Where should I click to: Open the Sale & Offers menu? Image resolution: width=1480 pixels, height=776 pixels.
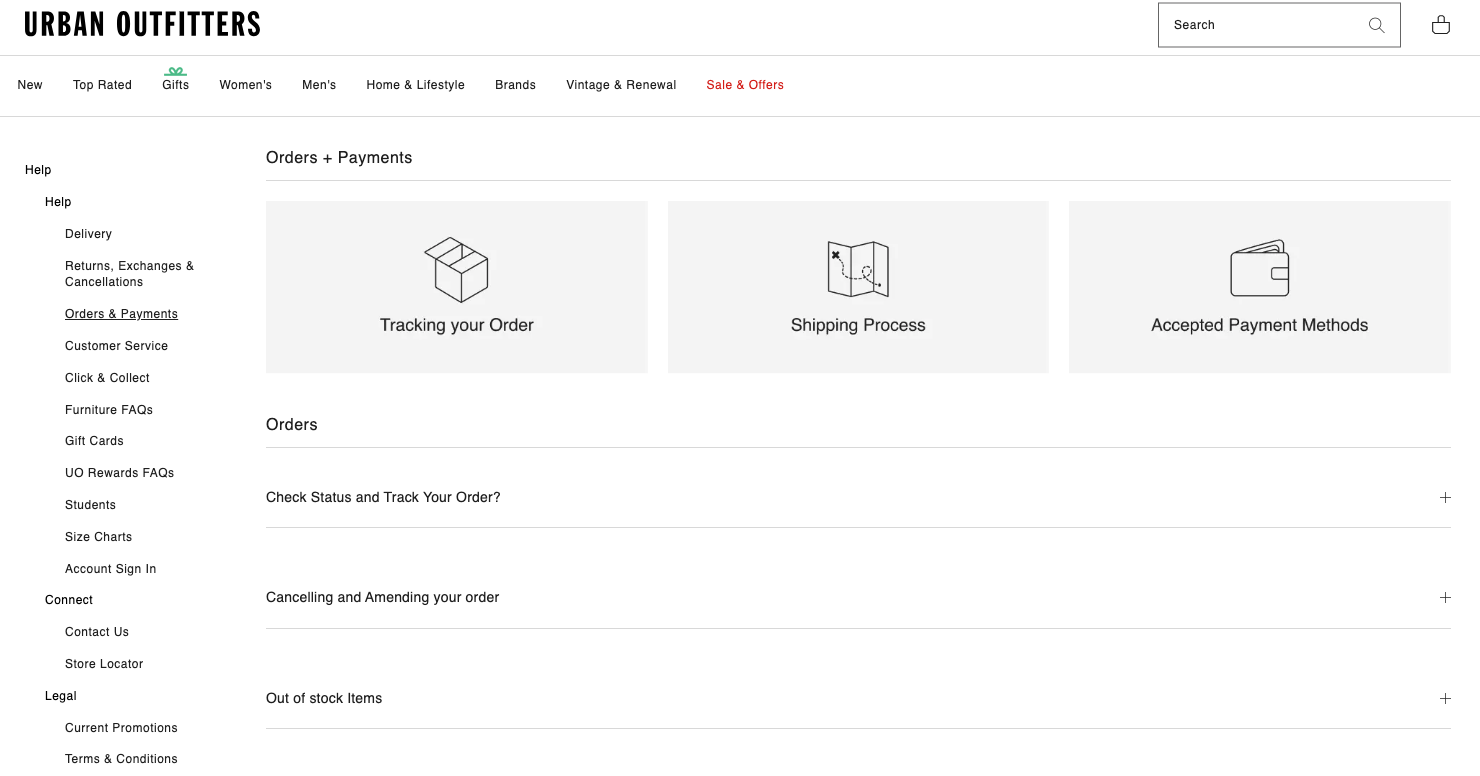pos(745,85)
